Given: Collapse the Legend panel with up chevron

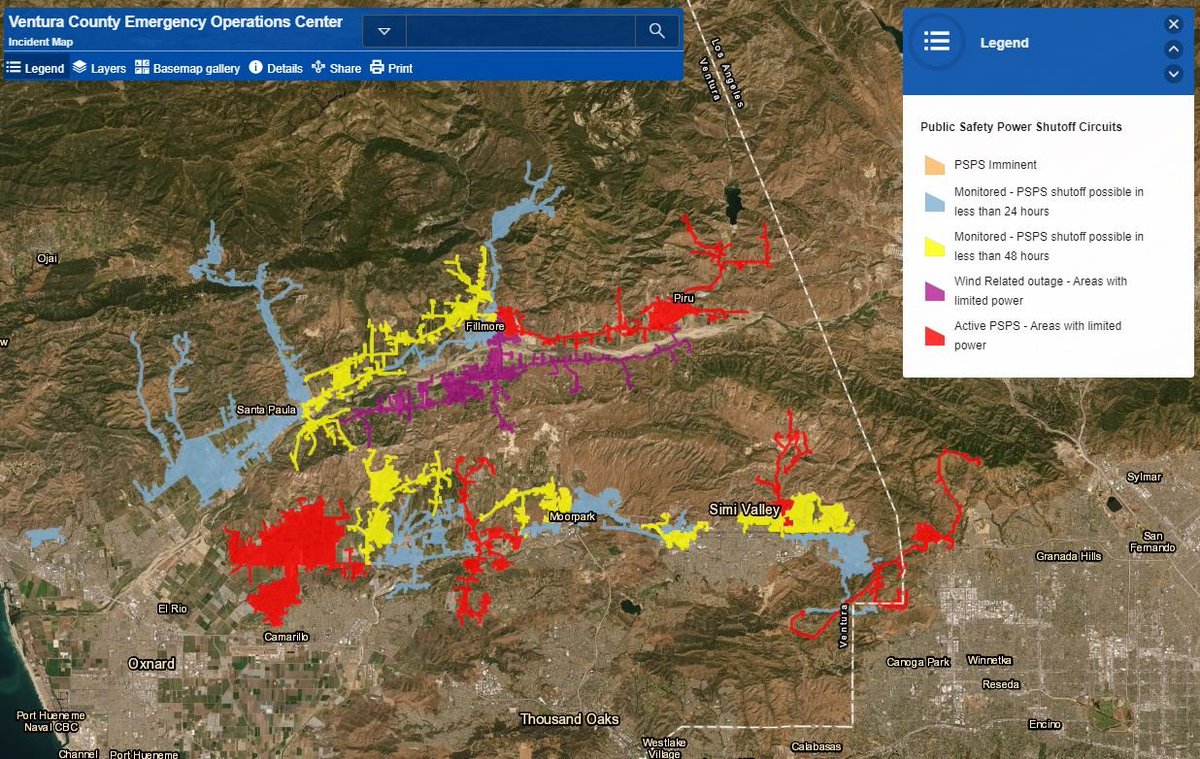Looking at the screenshot, I should click(1174, 49).
